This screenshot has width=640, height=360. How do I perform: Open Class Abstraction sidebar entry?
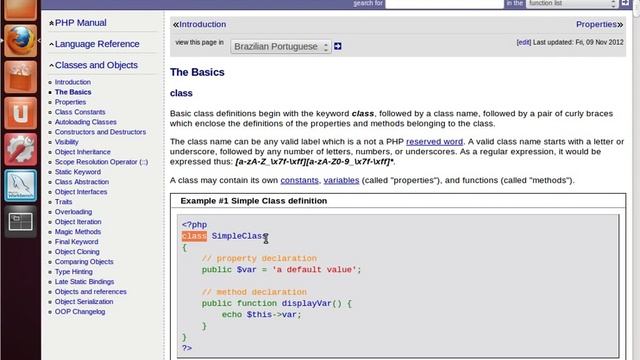coord(82,182)
